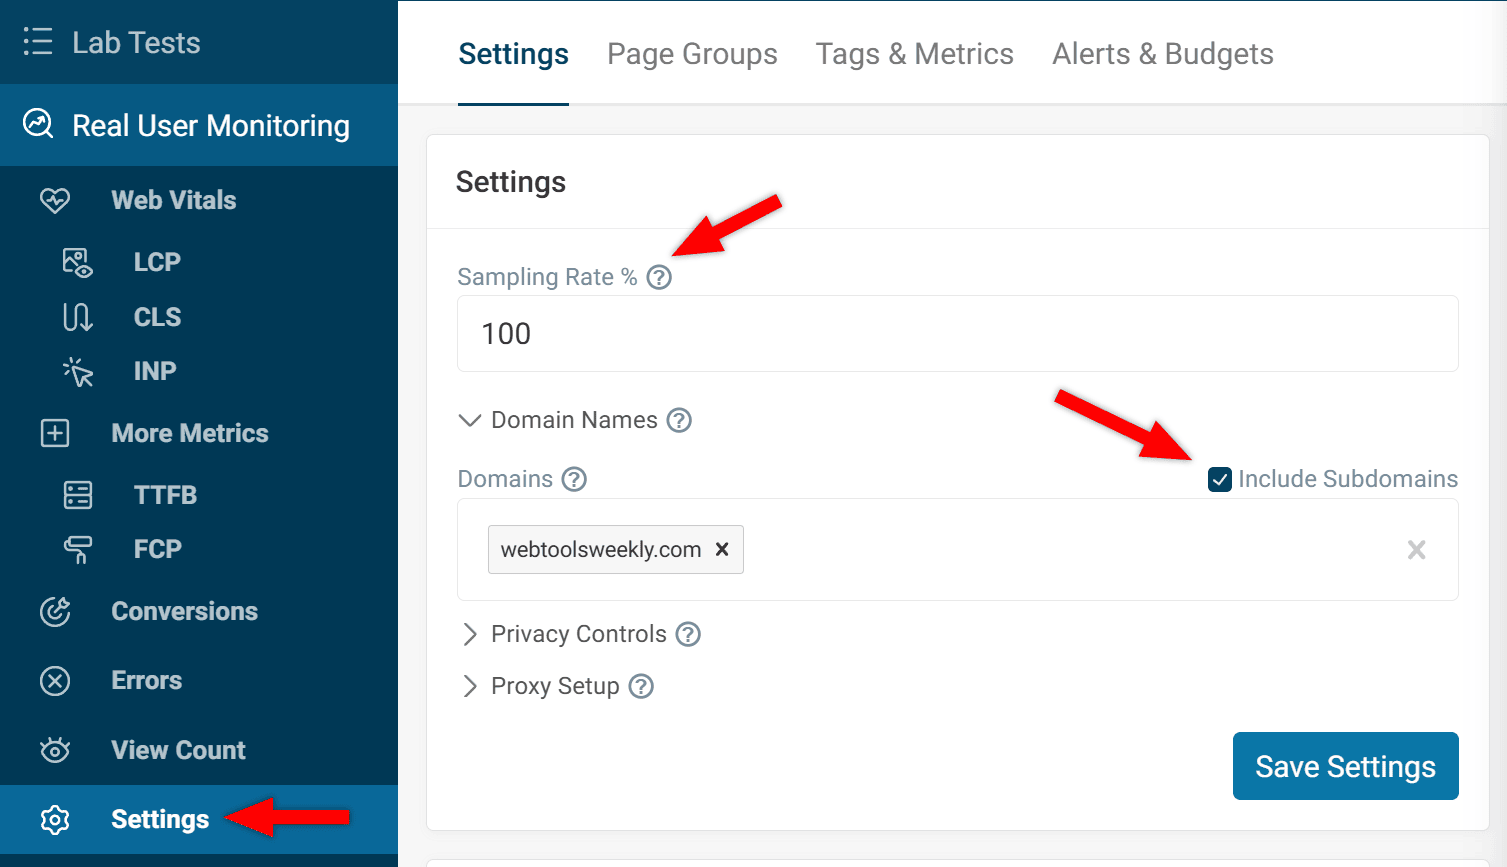Click the Save Settings button
This screenshot has width=1507, height=867.
1345,766
